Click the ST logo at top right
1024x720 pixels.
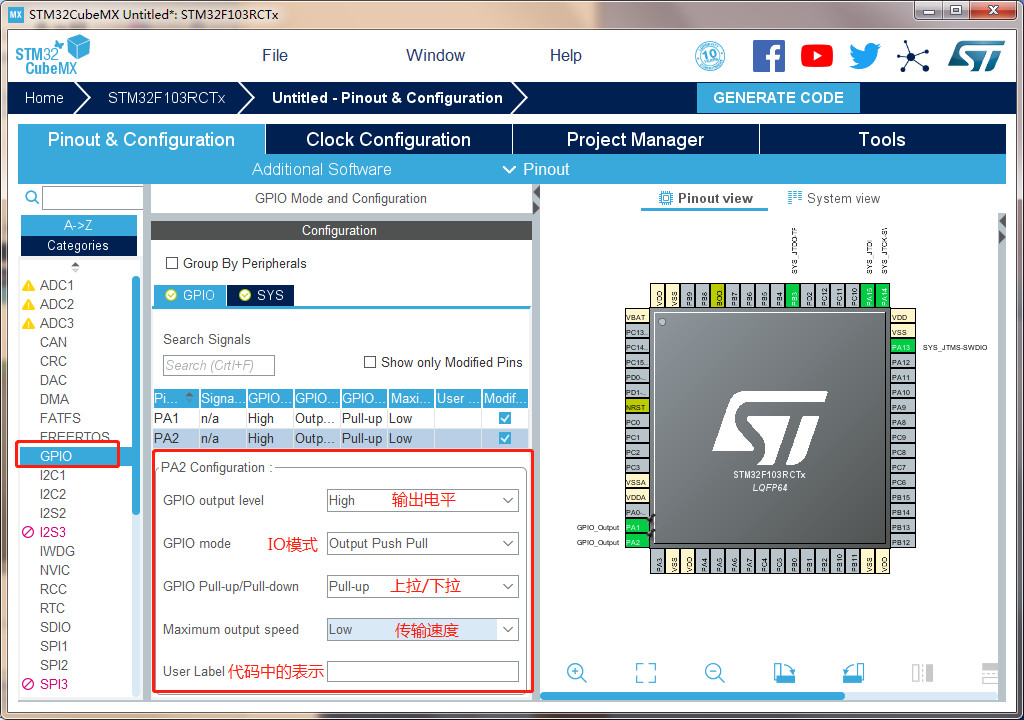pos(975,55)
